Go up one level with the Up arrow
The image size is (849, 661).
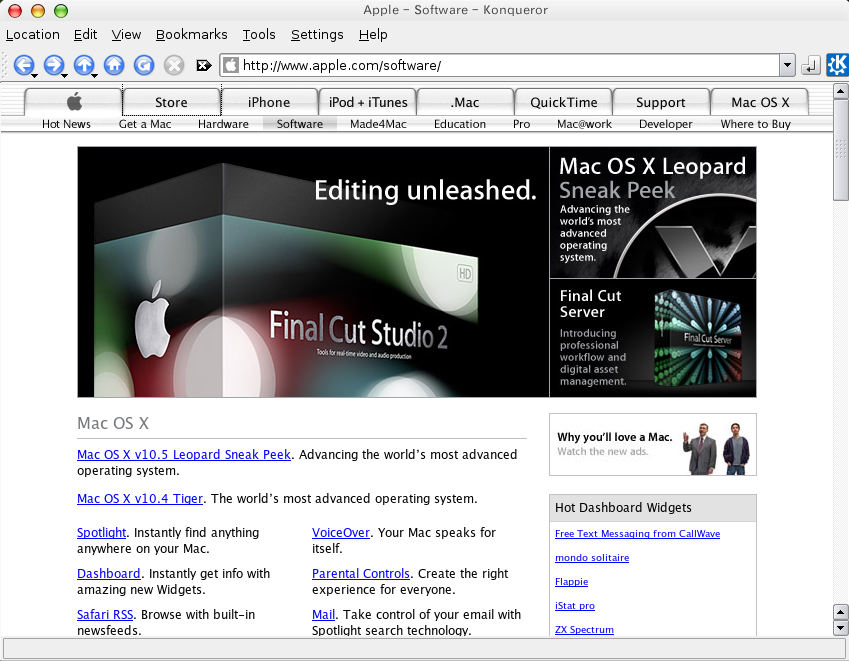click(x=84, y=66)
